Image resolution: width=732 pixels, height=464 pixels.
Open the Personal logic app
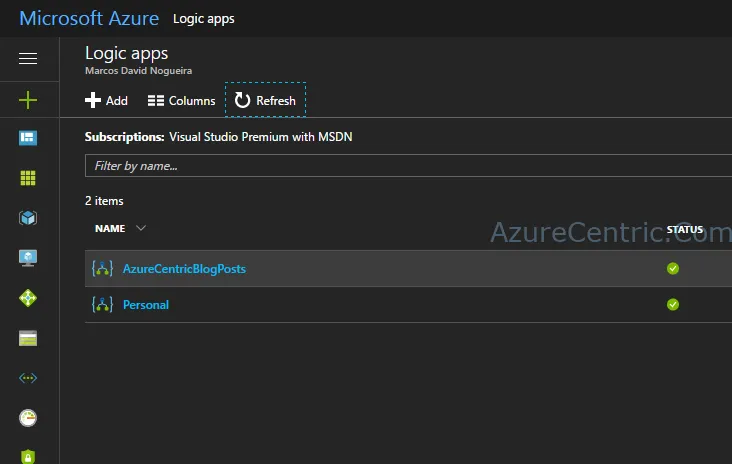point(146,305)
